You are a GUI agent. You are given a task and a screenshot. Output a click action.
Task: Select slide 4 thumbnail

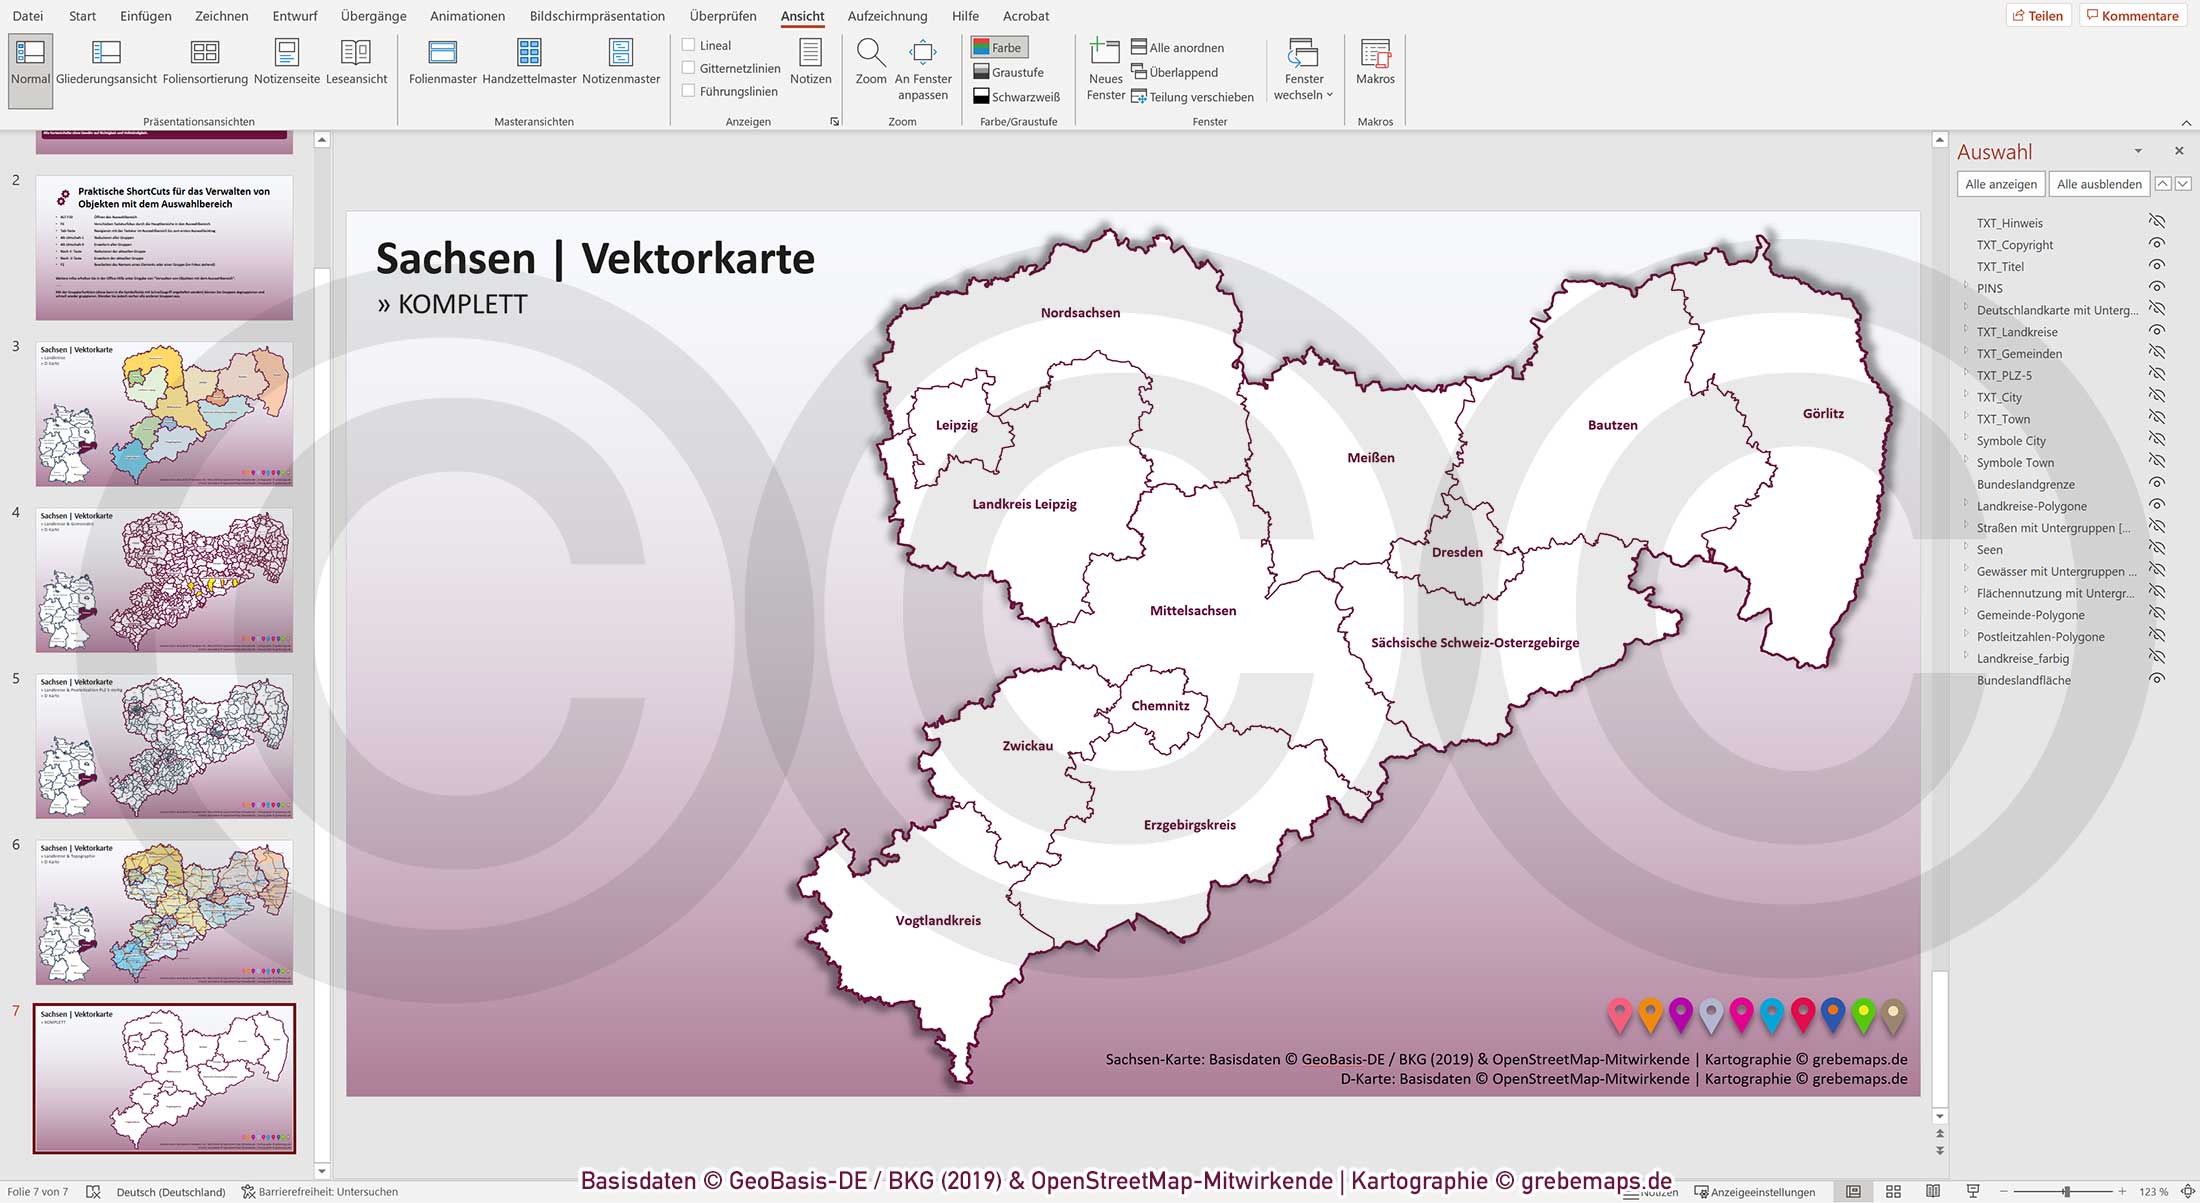pyautogui.click(x=163, y=580)
